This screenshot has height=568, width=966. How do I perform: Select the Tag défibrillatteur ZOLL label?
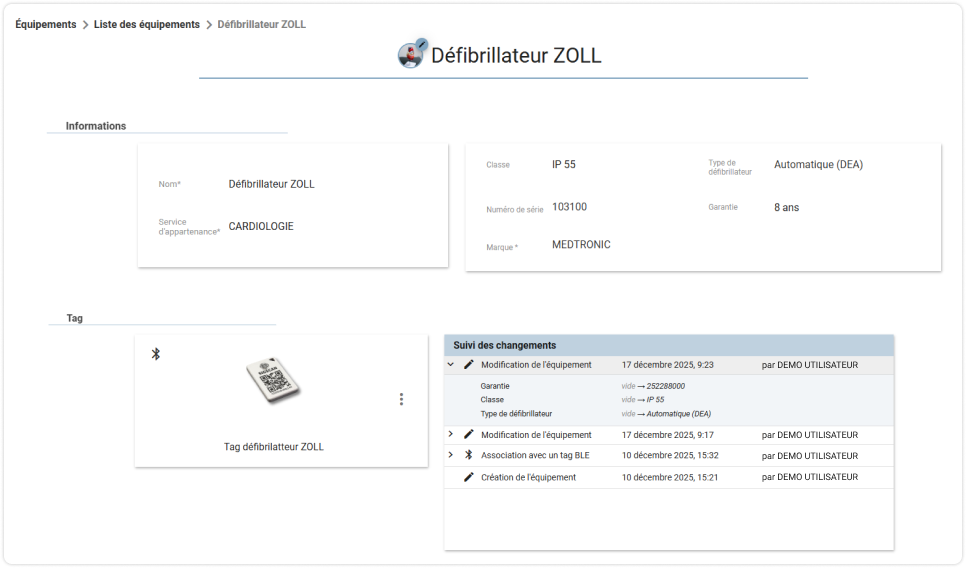274,447
